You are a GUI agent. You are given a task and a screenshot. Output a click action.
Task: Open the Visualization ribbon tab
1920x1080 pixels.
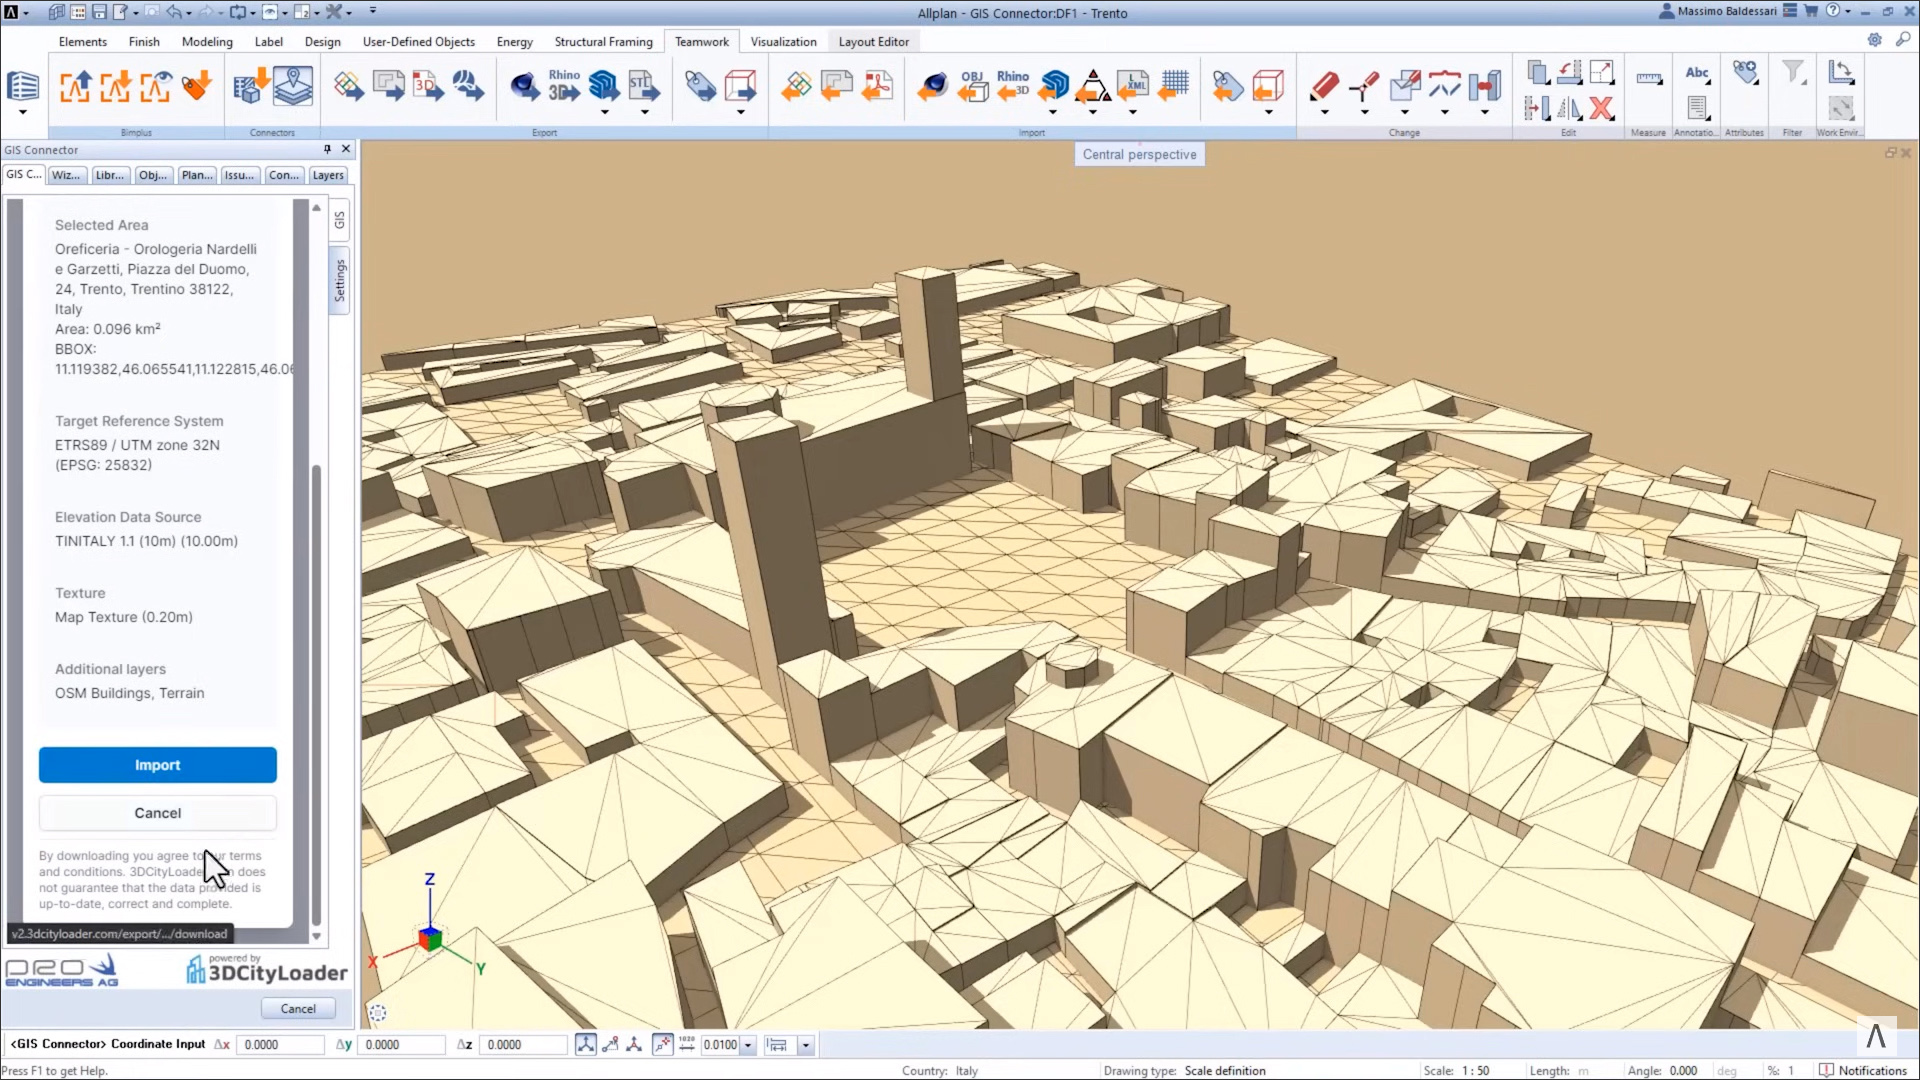(783, 41)
